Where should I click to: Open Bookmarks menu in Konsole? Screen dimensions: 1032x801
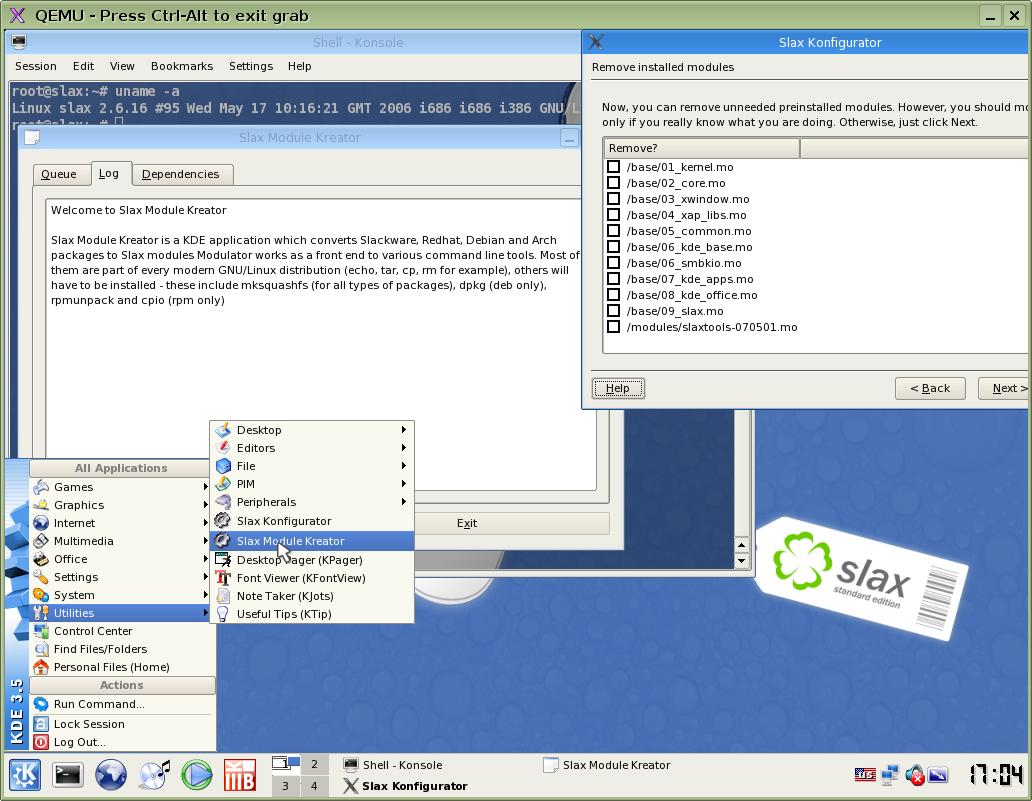(x=182, y=66)
